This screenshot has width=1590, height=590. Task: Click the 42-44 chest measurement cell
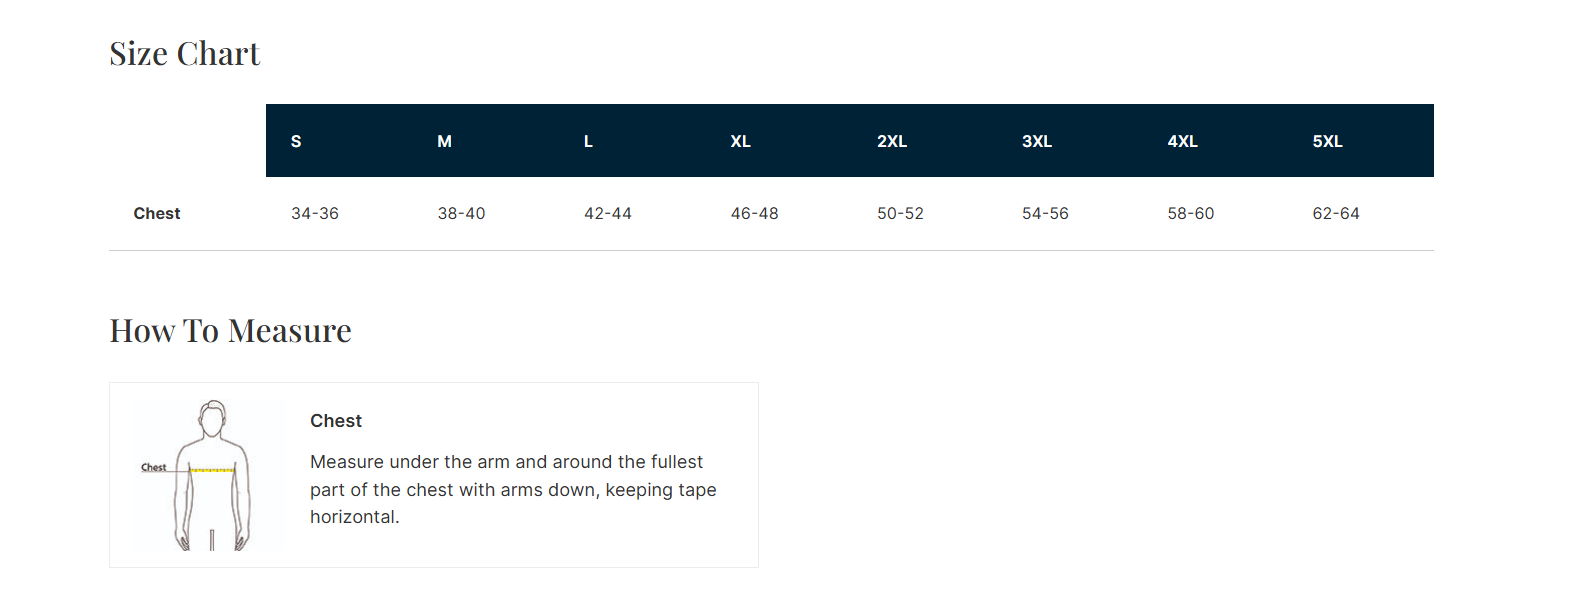tap(608, 214)
